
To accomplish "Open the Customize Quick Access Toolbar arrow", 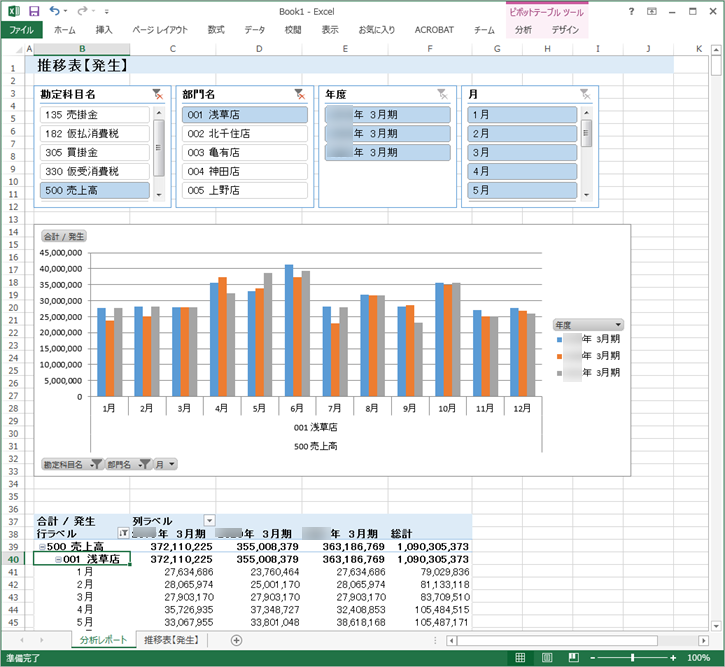I will 107,12.
